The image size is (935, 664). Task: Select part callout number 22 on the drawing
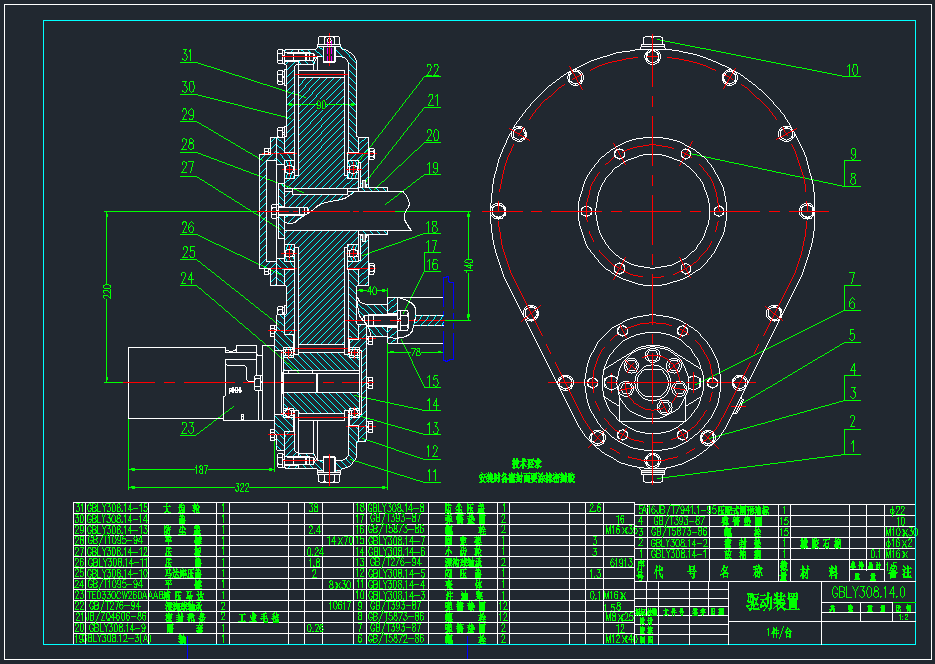432,70
